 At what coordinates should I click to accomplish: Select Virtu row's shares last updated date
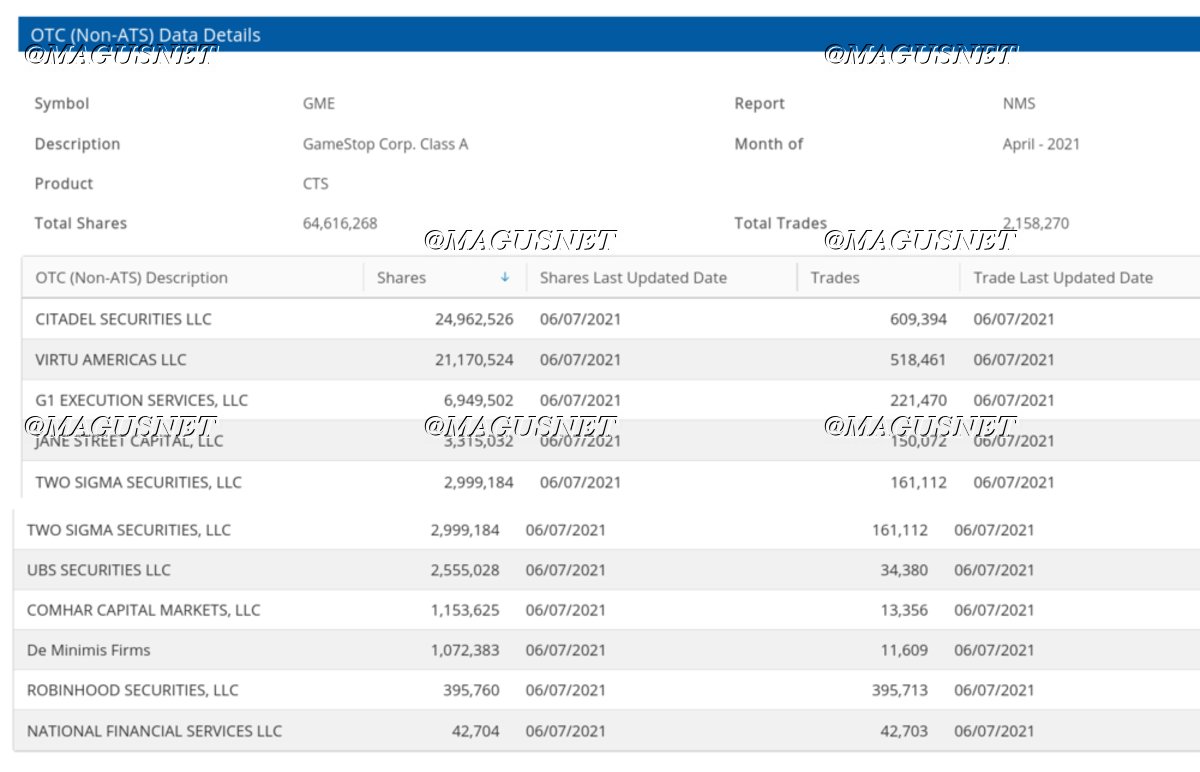tap(580, 360)
